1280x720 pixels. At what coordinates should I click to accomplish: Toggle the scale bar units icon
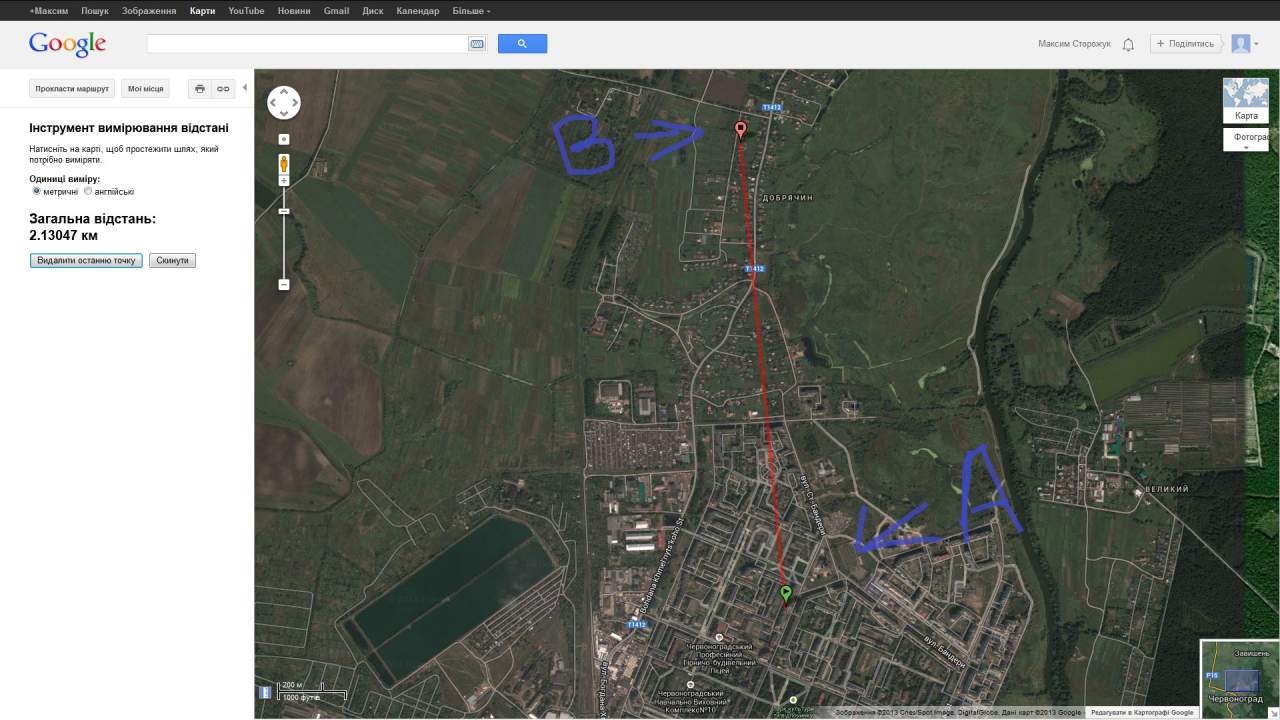tap(265, 691)
